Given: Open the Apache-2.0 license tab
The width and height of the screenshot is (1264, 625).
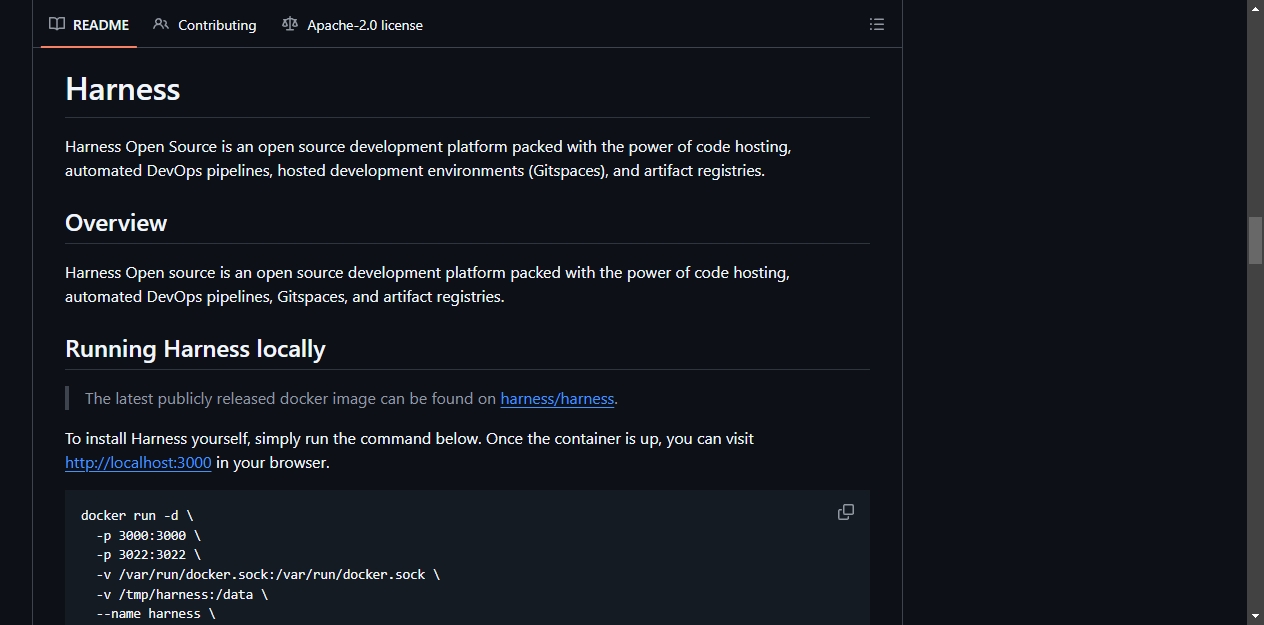Looking at the screenshot, I should (352, 25).
